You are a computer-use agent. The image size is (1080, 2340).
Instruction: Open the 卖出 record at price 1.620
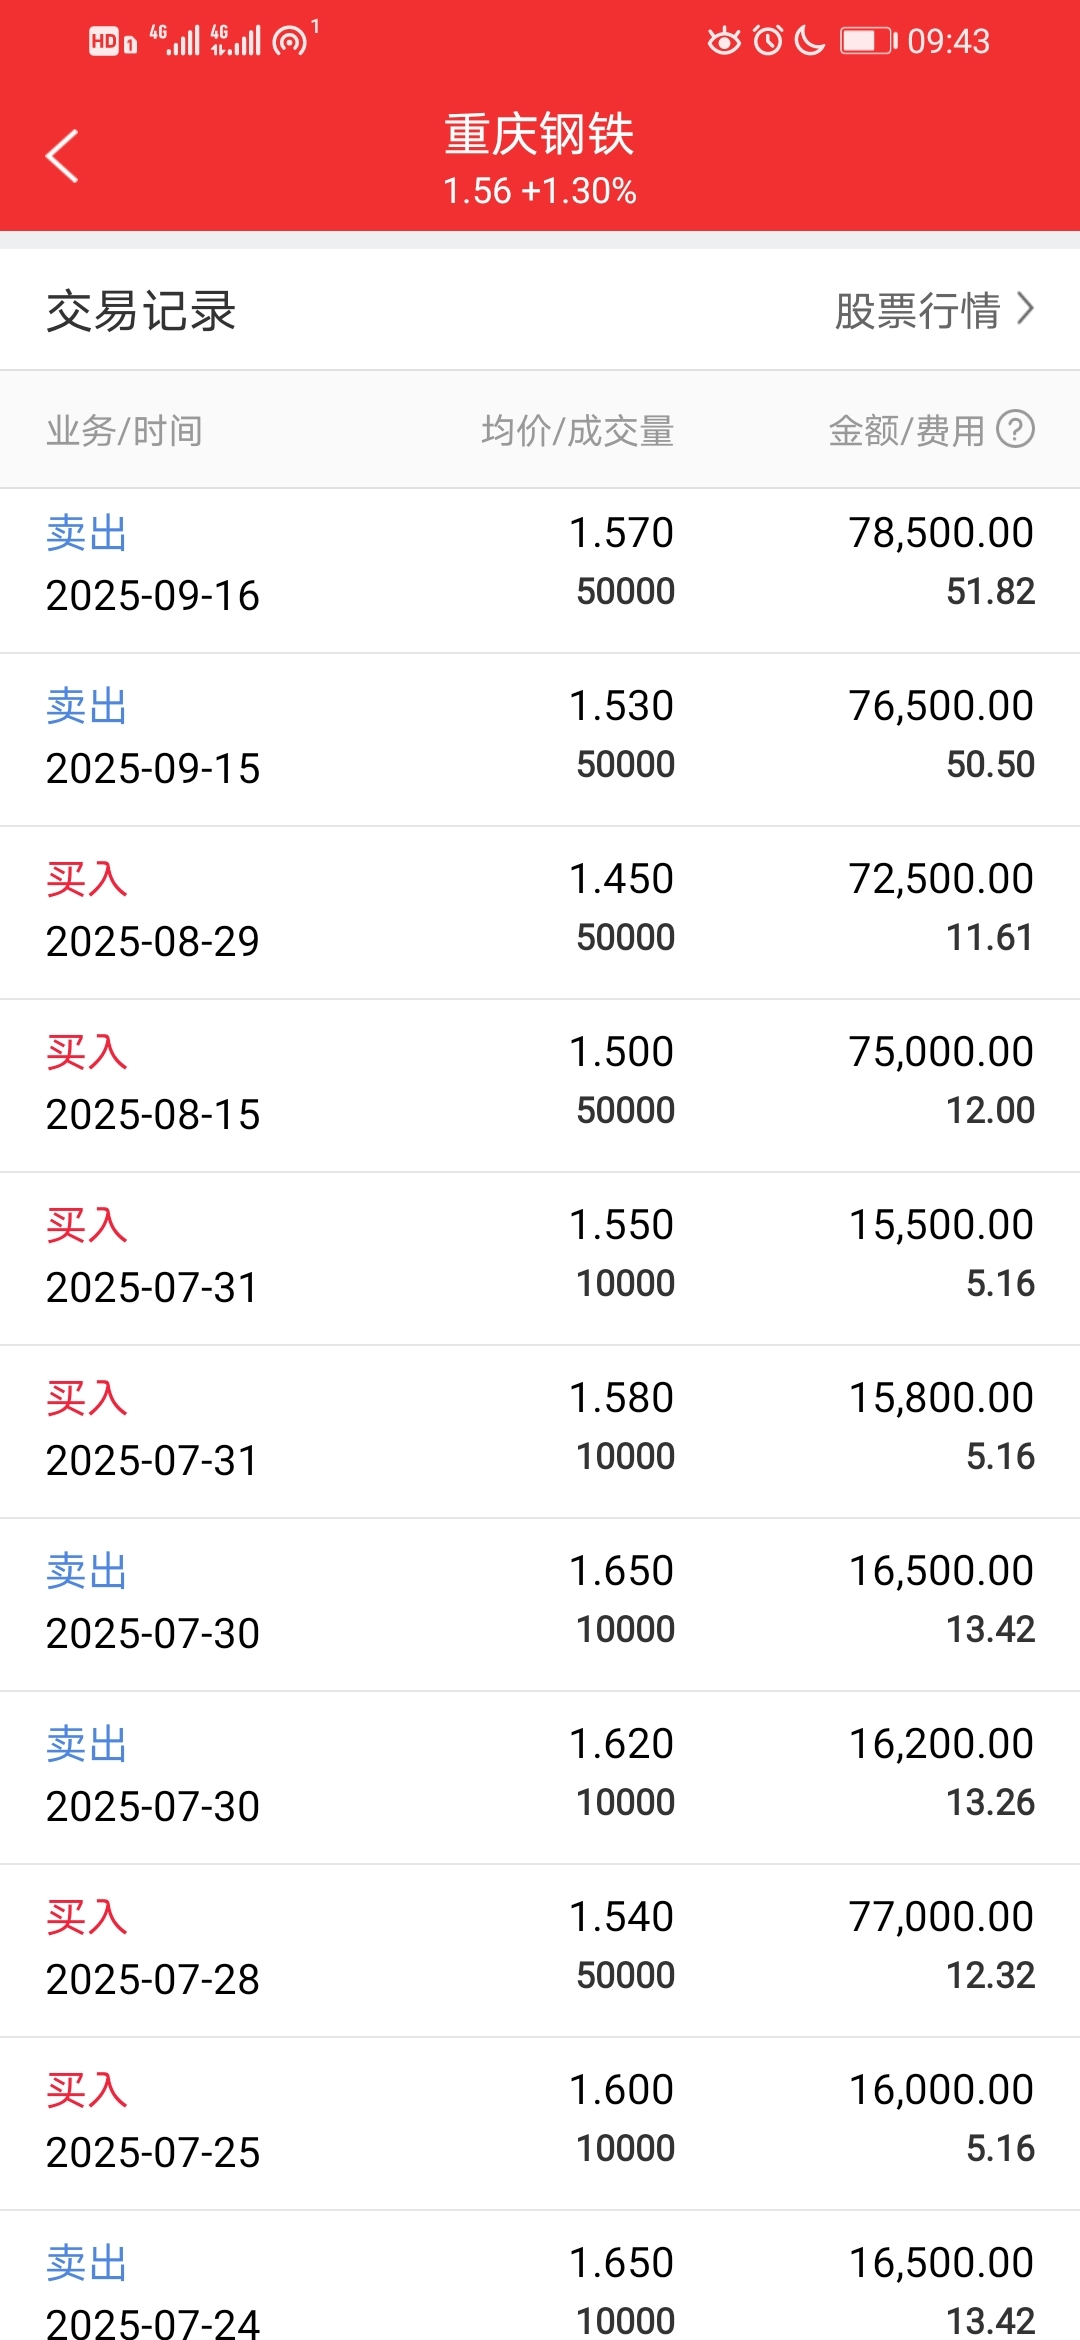[540, 1778]
